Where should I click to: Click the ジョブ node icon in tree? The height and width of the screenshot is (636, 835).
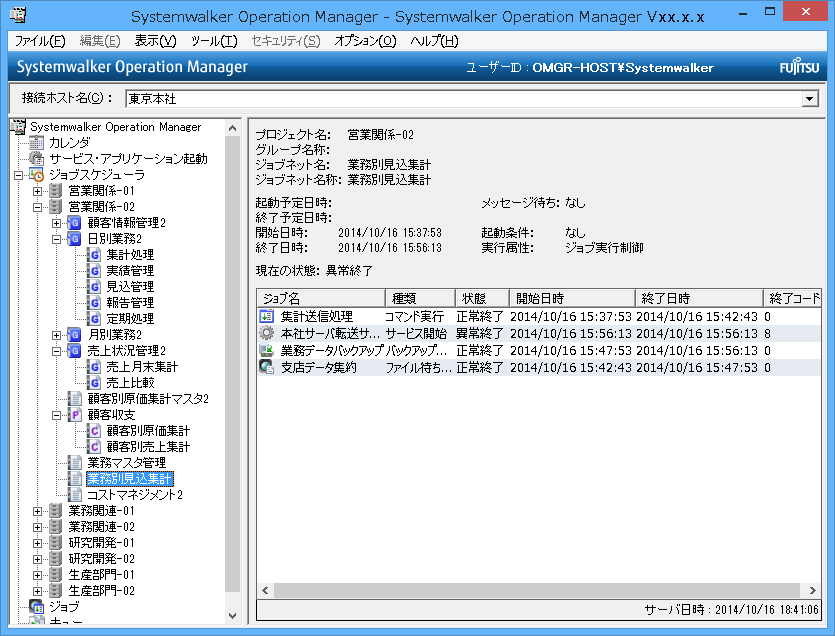coord(36,606)
